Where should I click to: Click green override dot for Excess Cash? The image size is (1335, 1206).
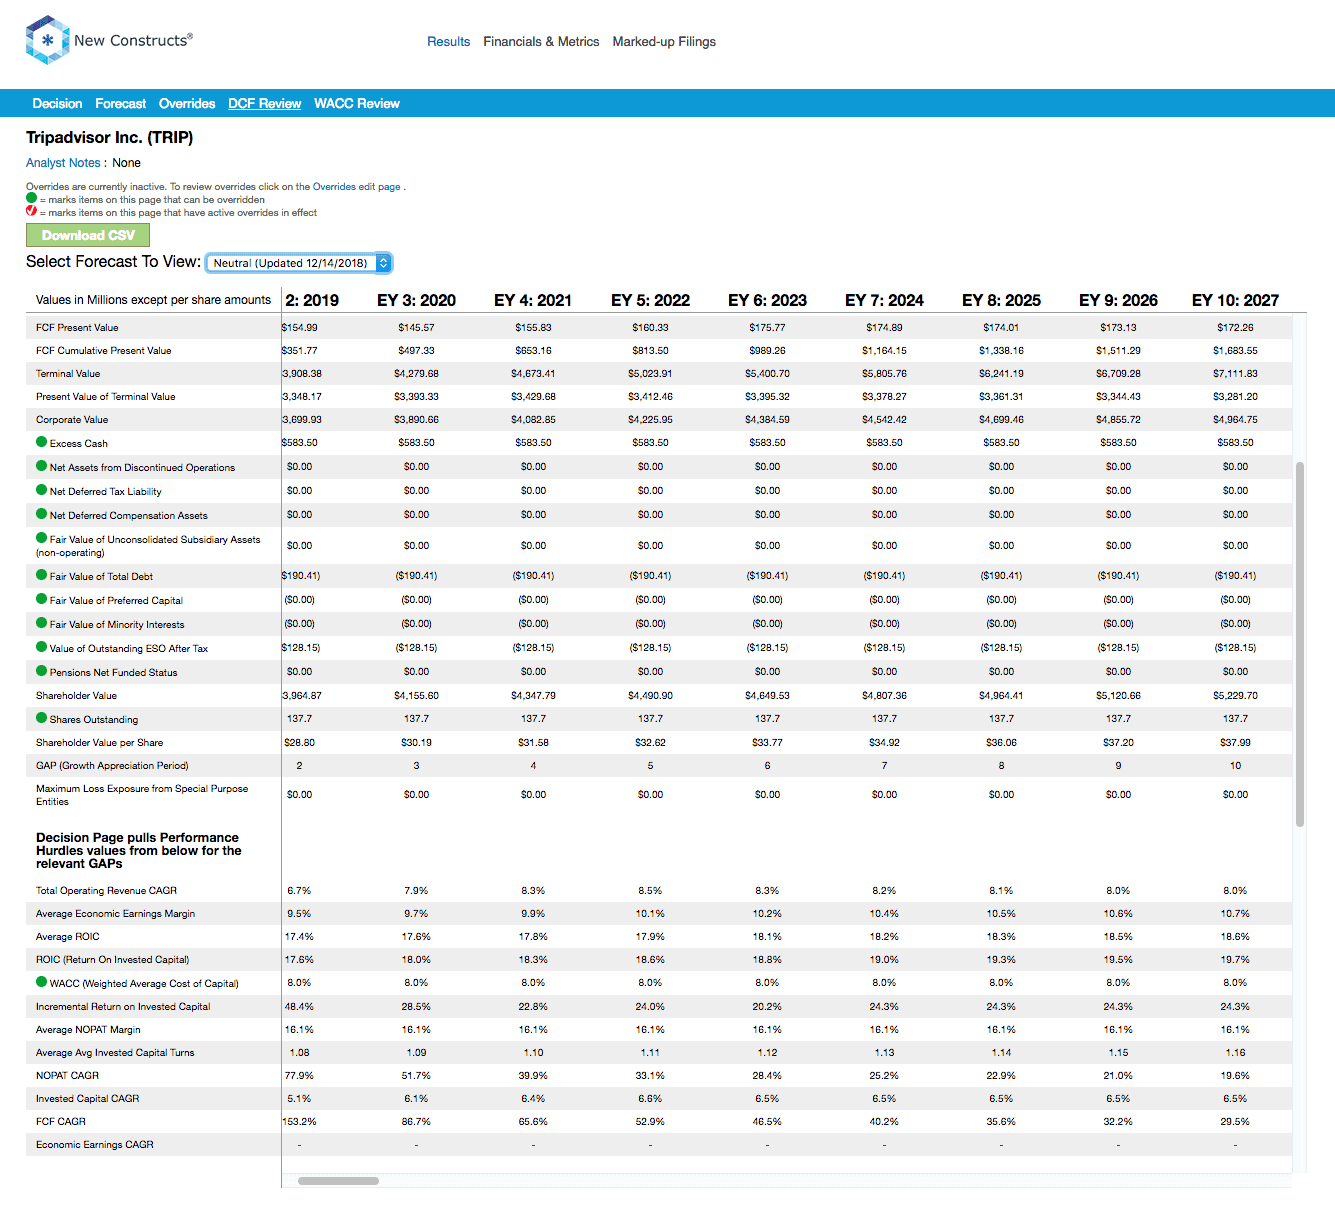coord(42,442)
